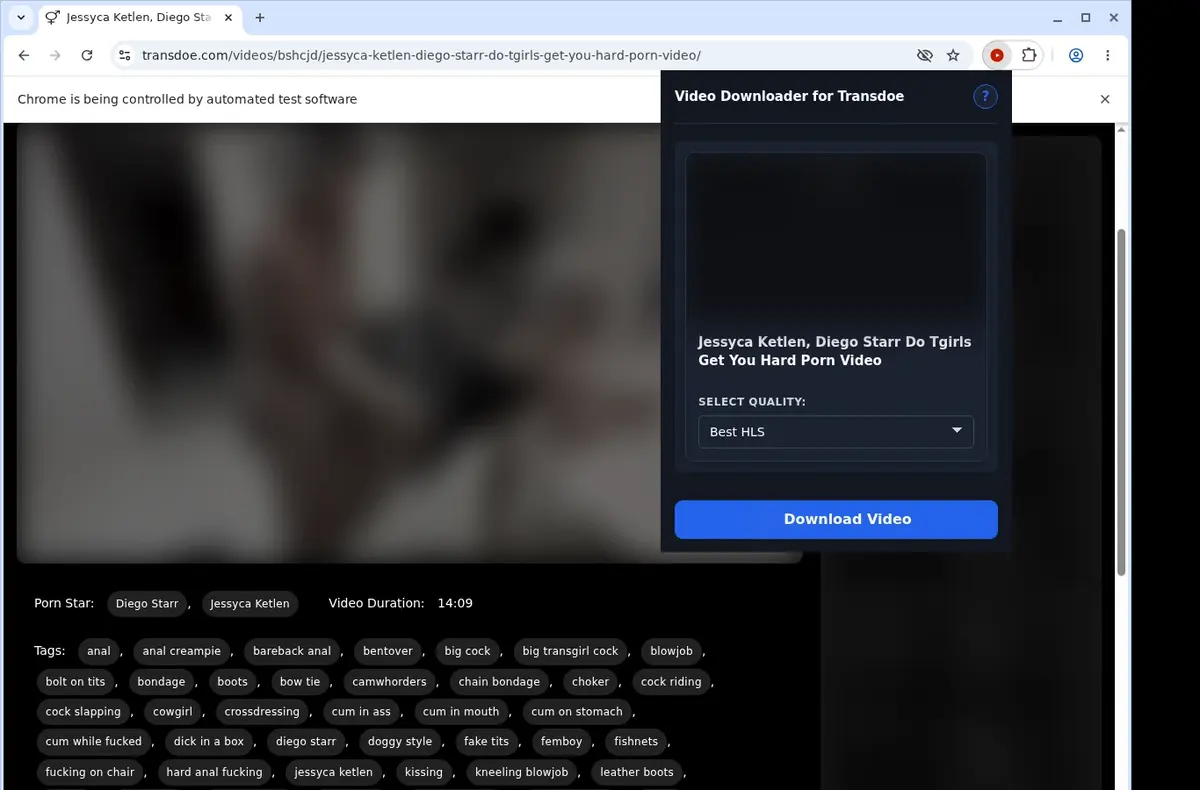Click the chain bondage tag
This screenshot has height=790, width=1200.
(x=499, y=682)
